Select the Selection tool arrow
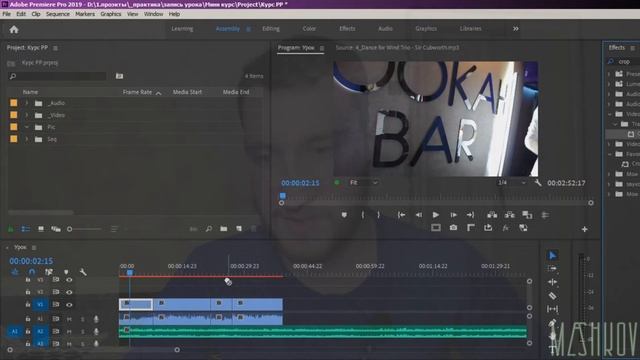 click(x=552, y=256)
